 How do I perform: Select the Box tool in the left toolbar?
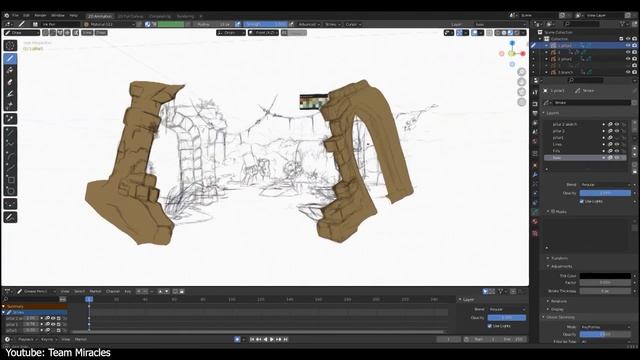(x=10, y=180)
